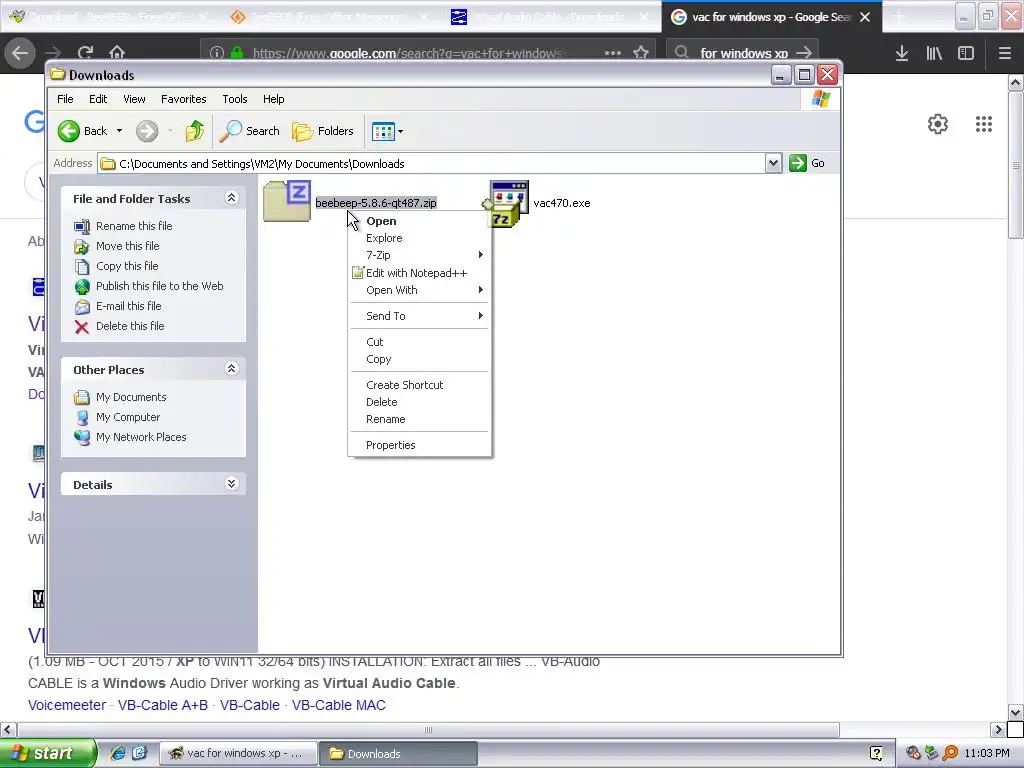Choose Rename in the context menu
This screenshot has width=1024, height=768.
(x=419, y=419)
